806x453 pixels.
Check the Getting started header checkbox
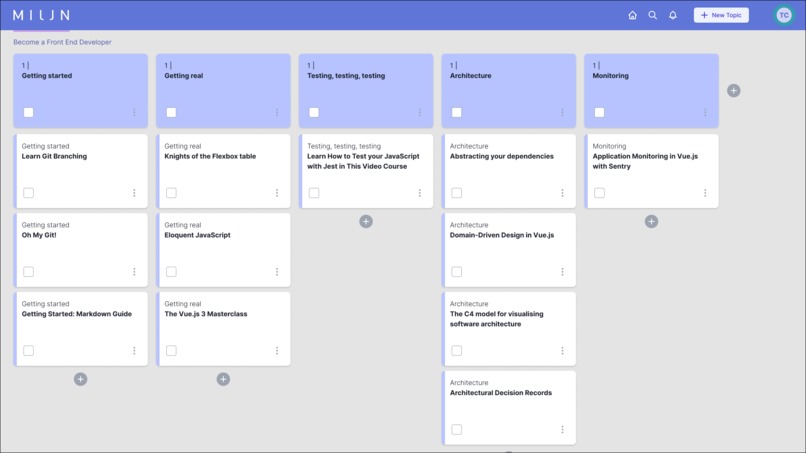tap(28, 112)
